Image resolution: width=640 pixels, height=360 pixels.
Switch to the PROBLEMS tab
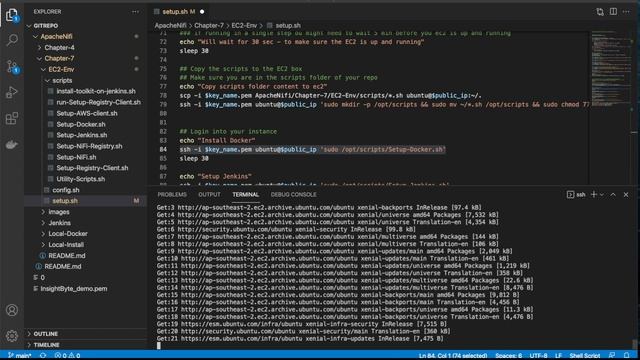click(x=172, y=195)
